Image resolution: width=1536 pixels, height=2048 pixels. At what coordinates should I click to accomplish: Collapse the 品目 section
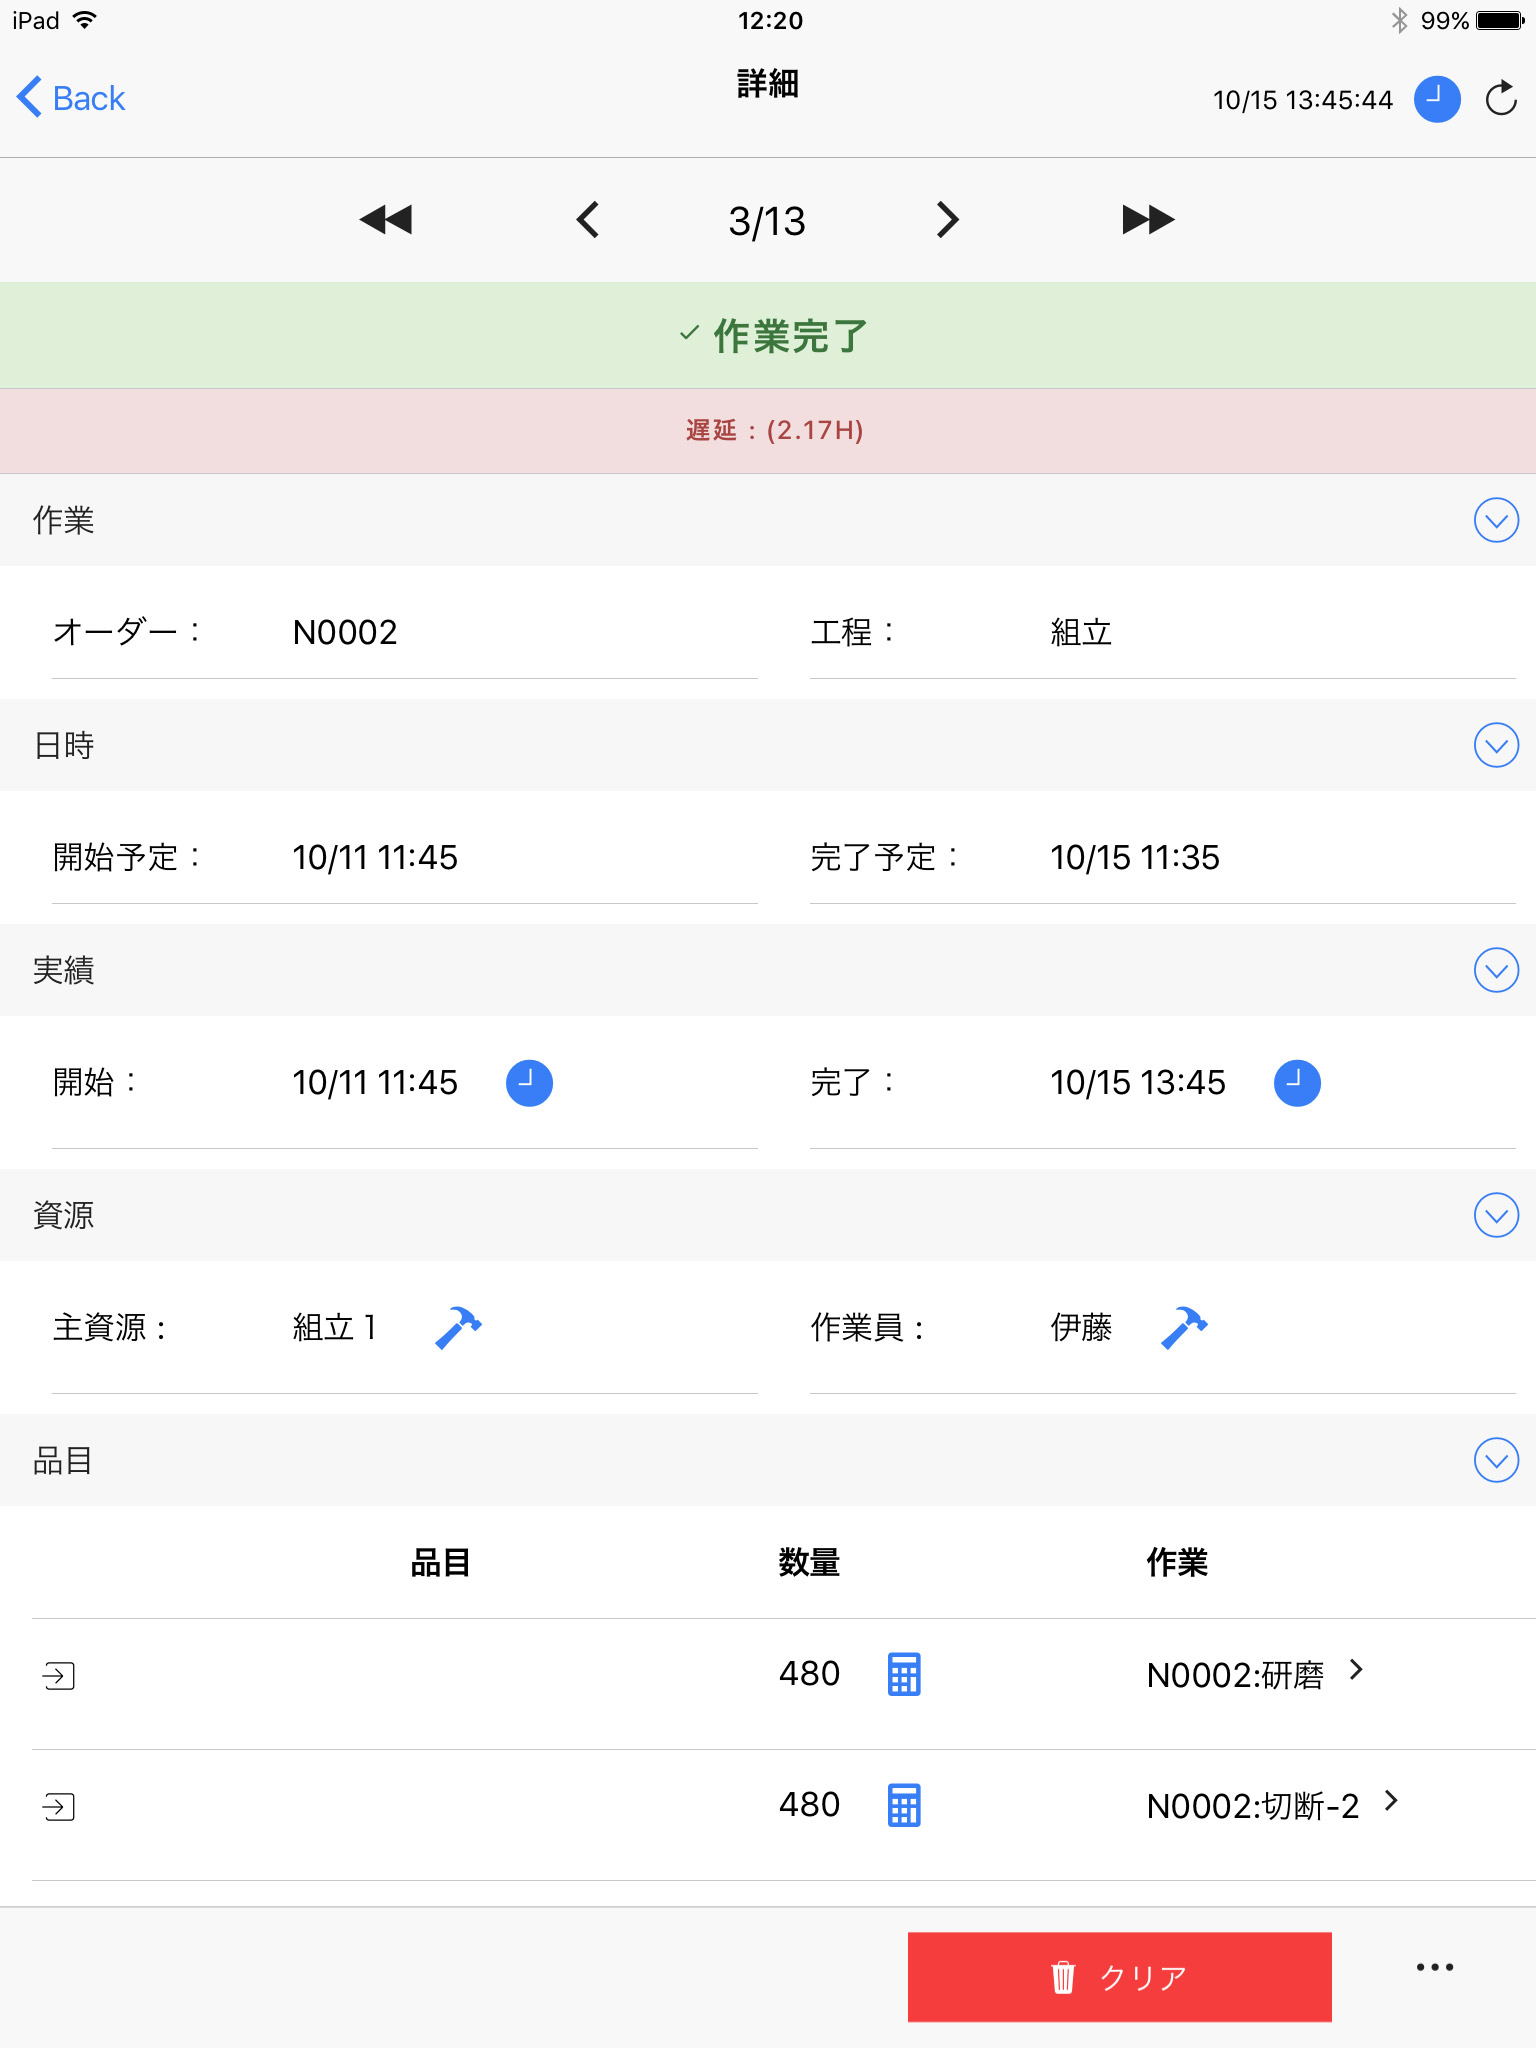pos(1496,1461)
